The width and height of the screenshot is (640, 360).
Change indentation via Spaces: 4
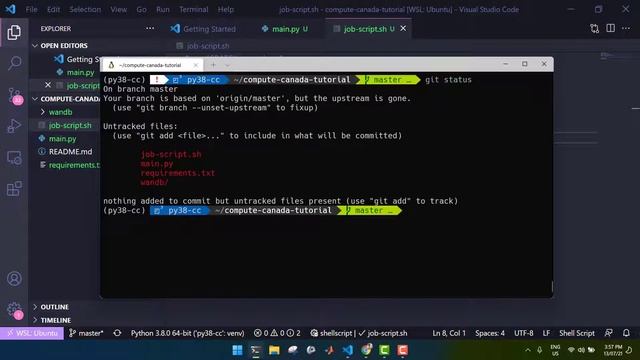pyautogui.click(x=490, y=333)
